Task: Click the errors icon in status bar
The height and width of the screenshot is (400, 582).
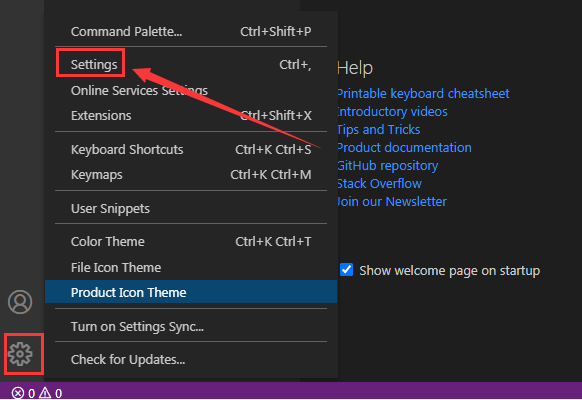Action: coord(17,393)
